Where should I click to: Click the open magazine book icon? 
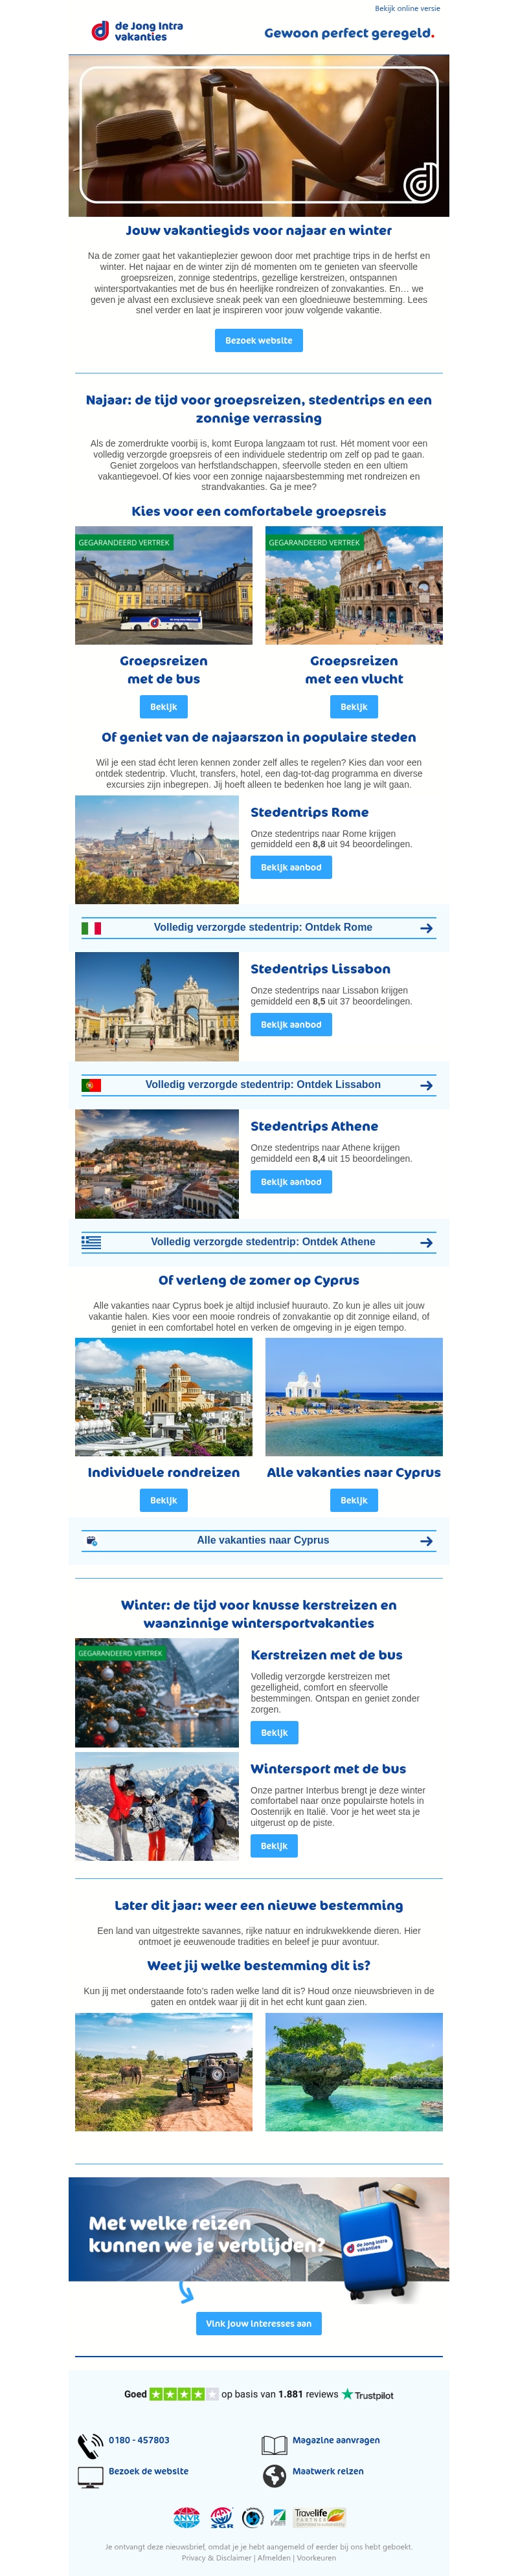point(274,2445)
